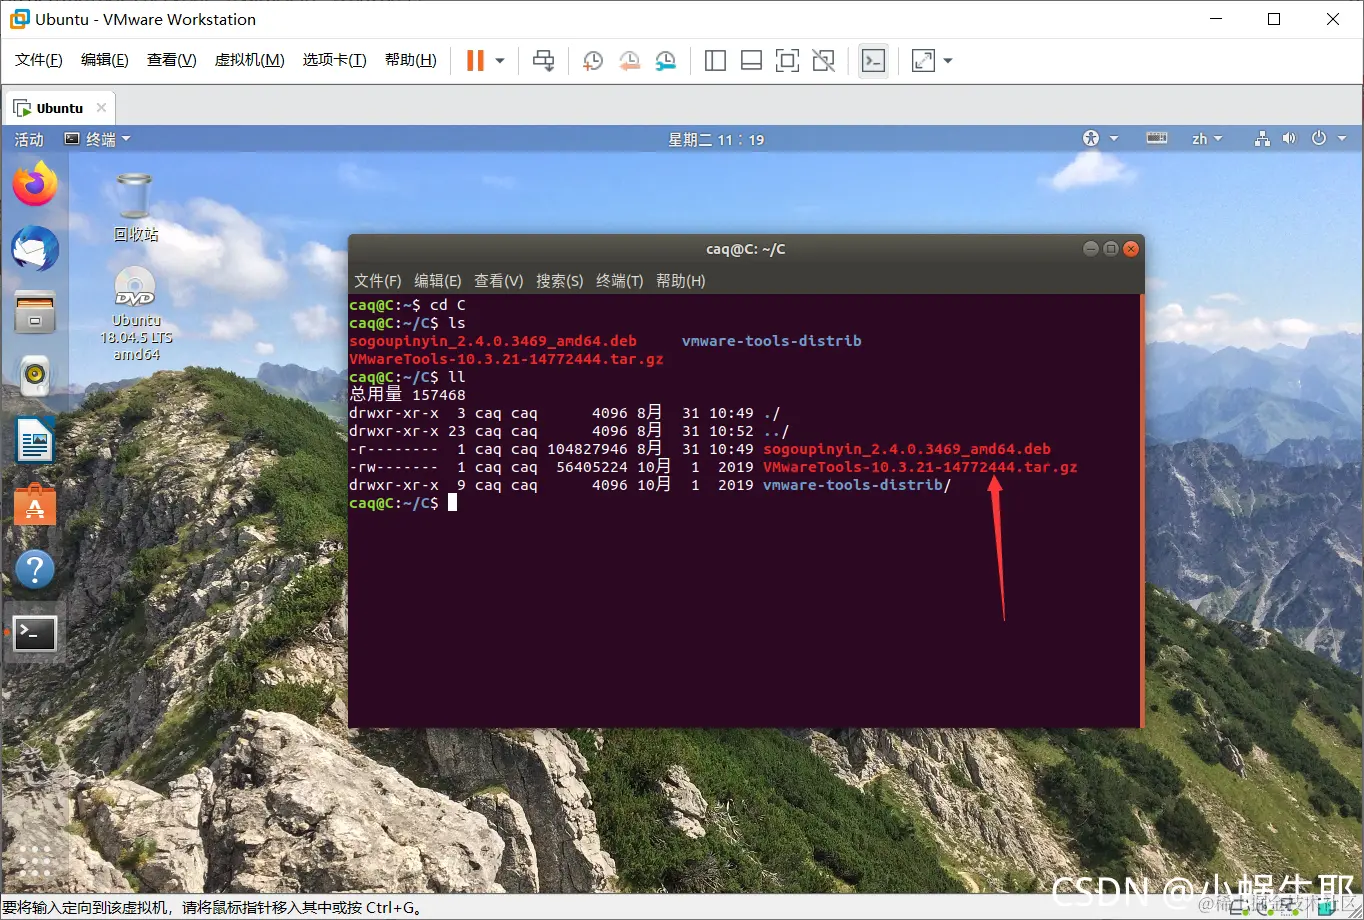The image size is (1364, 920).
Task: Take a snapshot of the virtual machine
Action: click(593, 61)
